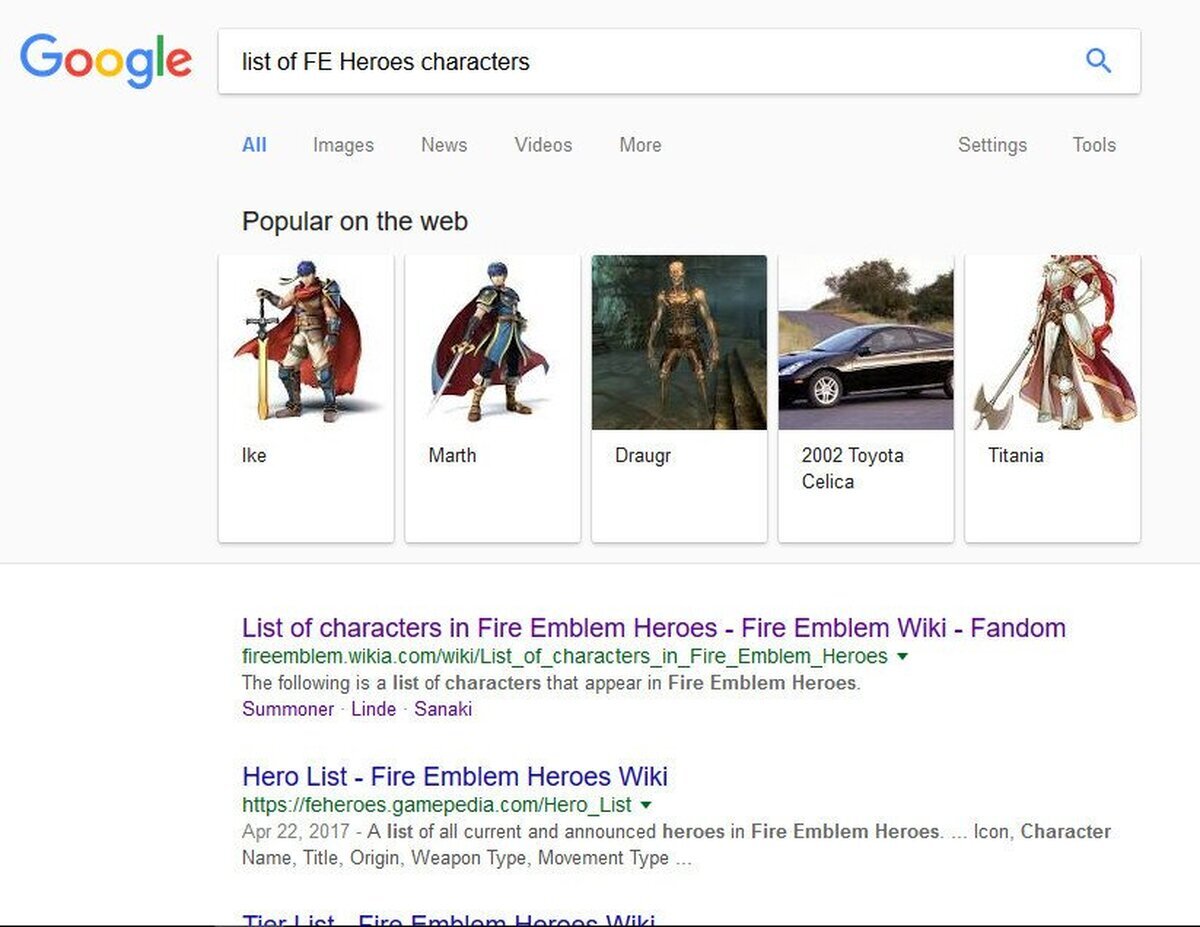Open Hero List - Fire Emblem Heroes Wiki result
1200x927 pixels.
tap(455, 776)
